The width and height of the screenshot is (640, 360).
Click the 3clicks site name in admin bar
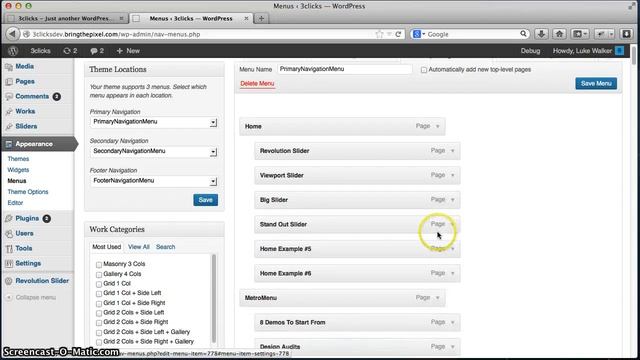40,51
